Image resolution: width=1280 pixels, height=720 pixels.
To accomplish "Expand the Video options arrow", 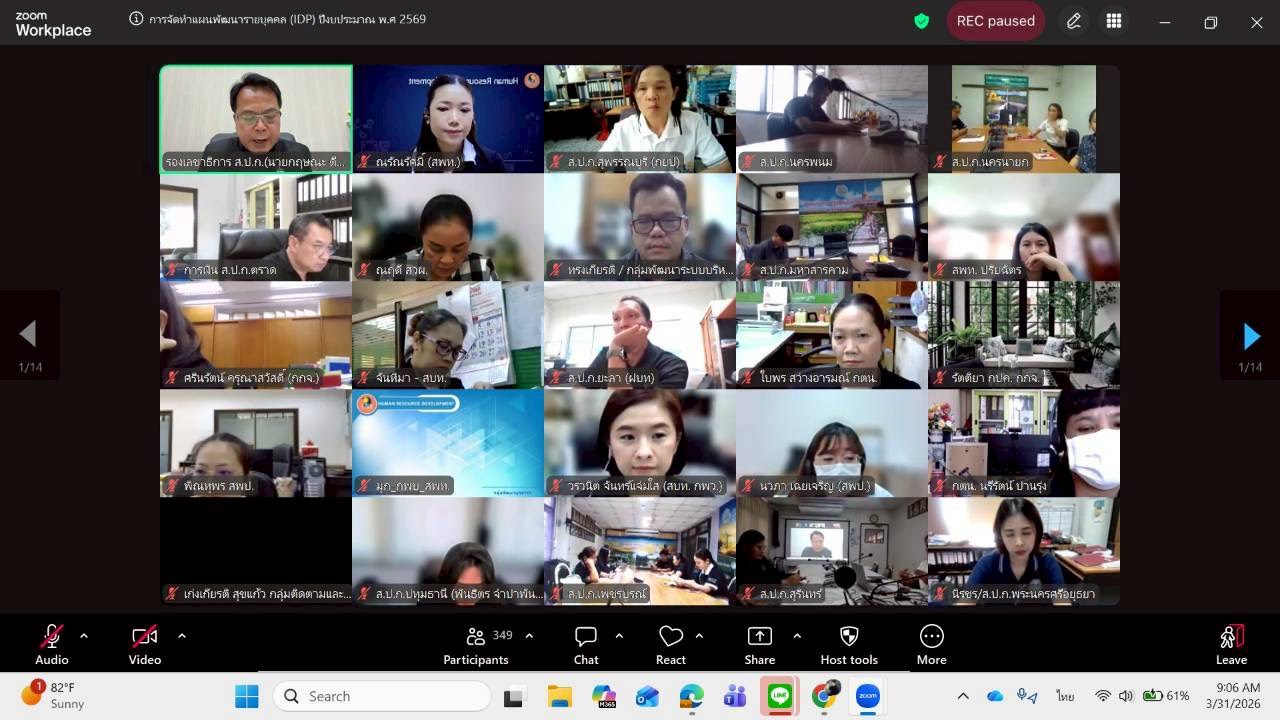I will point(181,635).
